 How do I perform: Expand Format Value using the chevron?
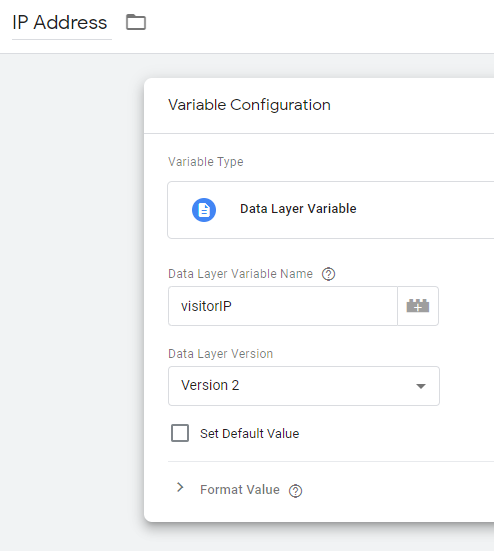tap(180, 487)
